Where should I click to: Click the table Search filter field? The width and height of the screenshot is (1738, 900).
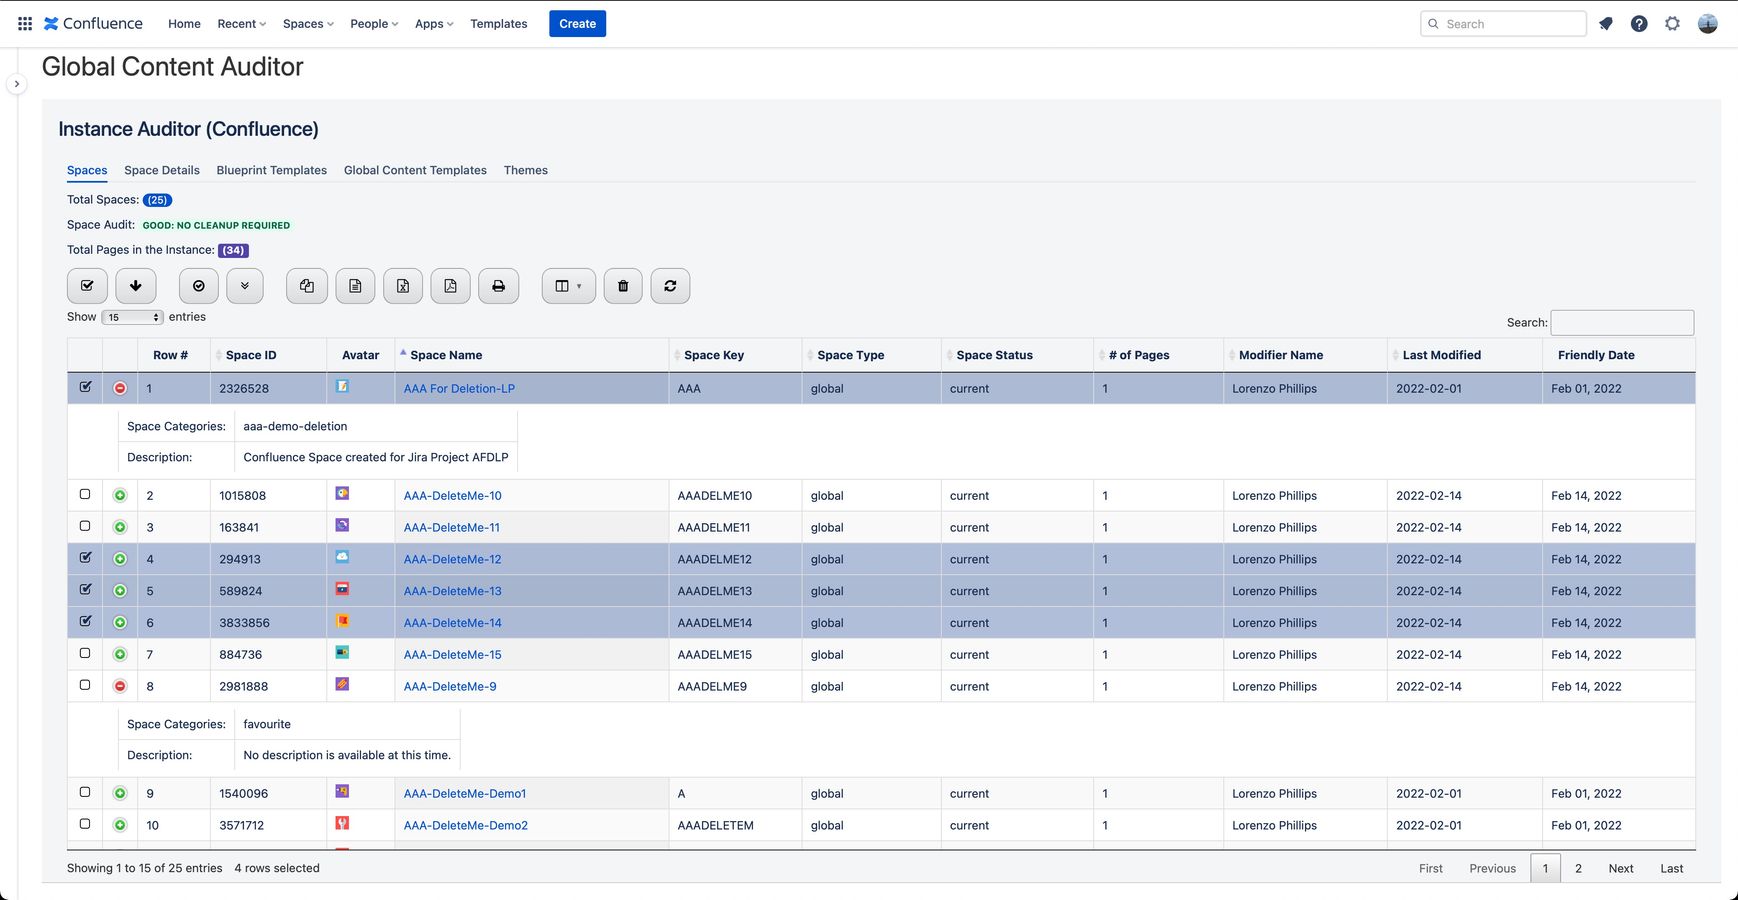1622,322
